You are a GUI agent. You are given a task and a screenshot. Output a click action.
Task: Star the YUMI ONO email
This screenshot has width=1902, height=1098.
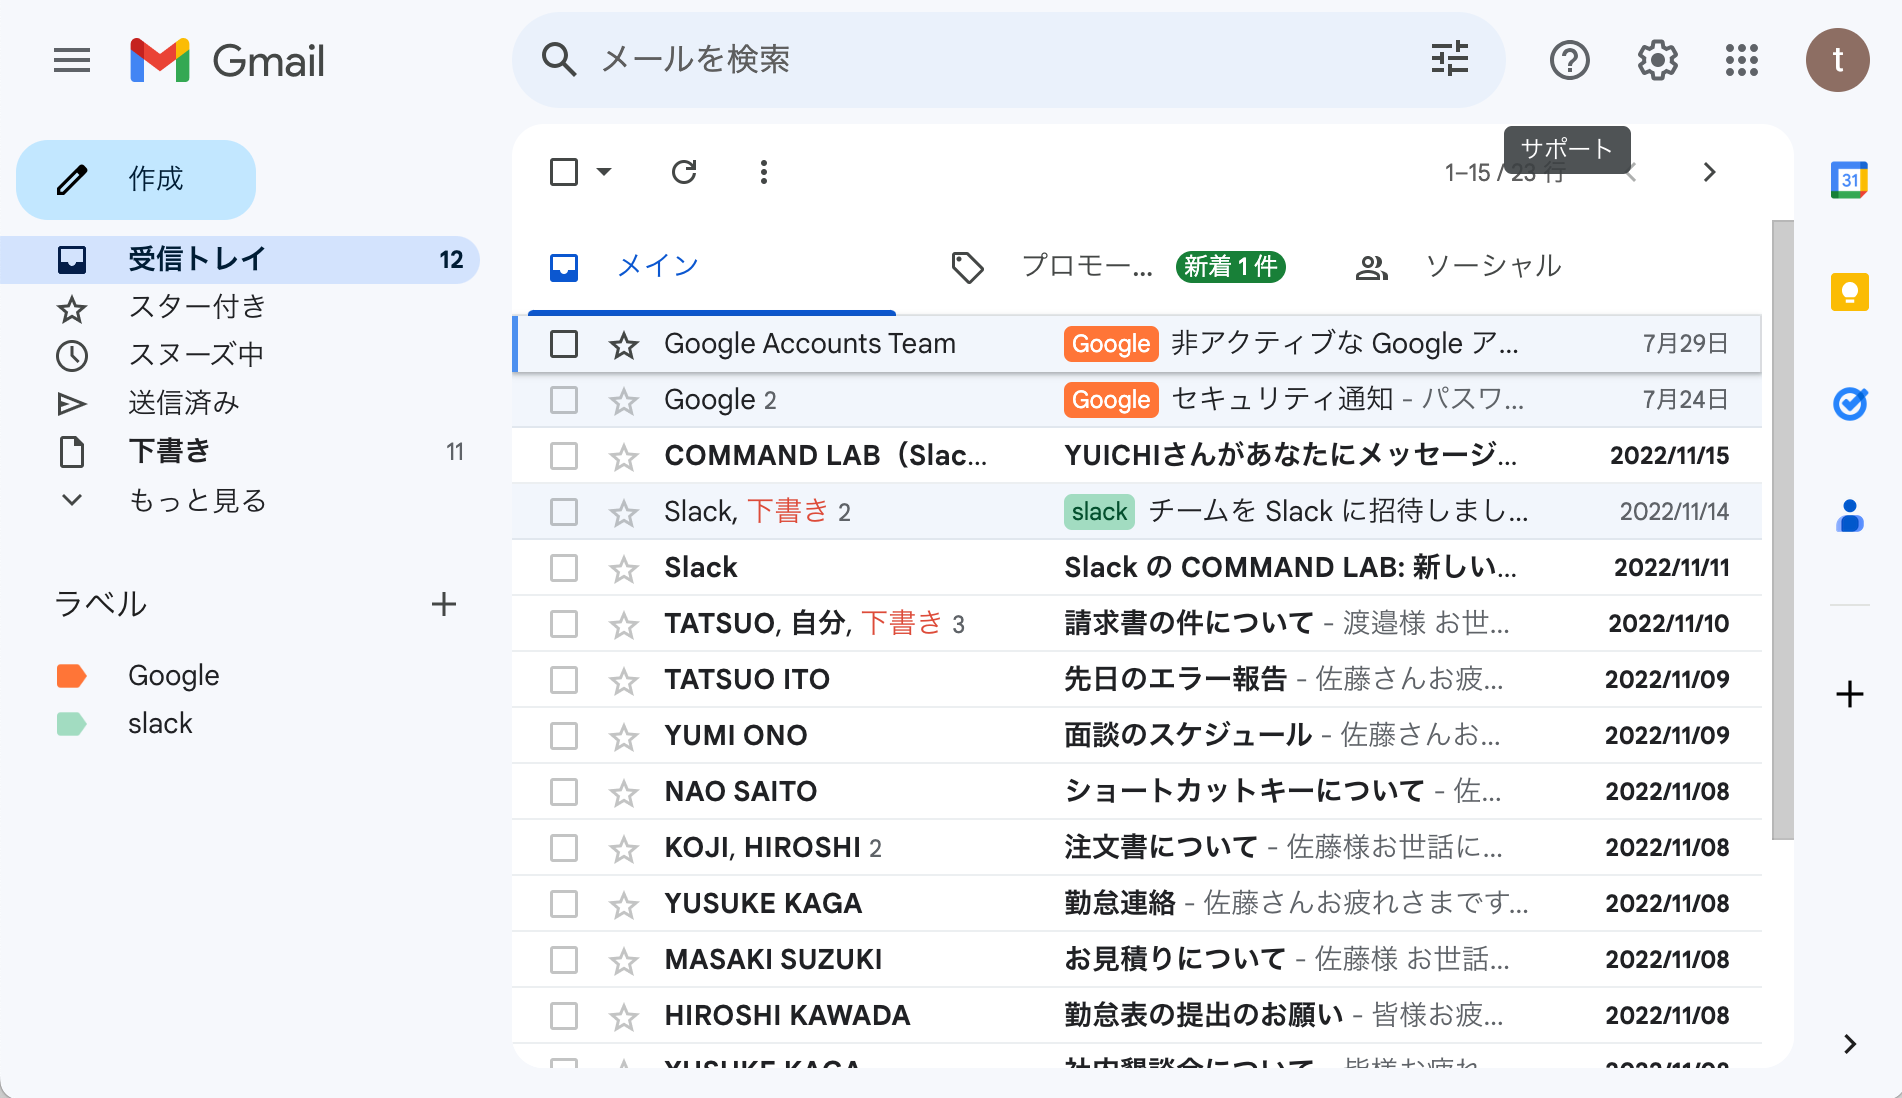point(624,737)
